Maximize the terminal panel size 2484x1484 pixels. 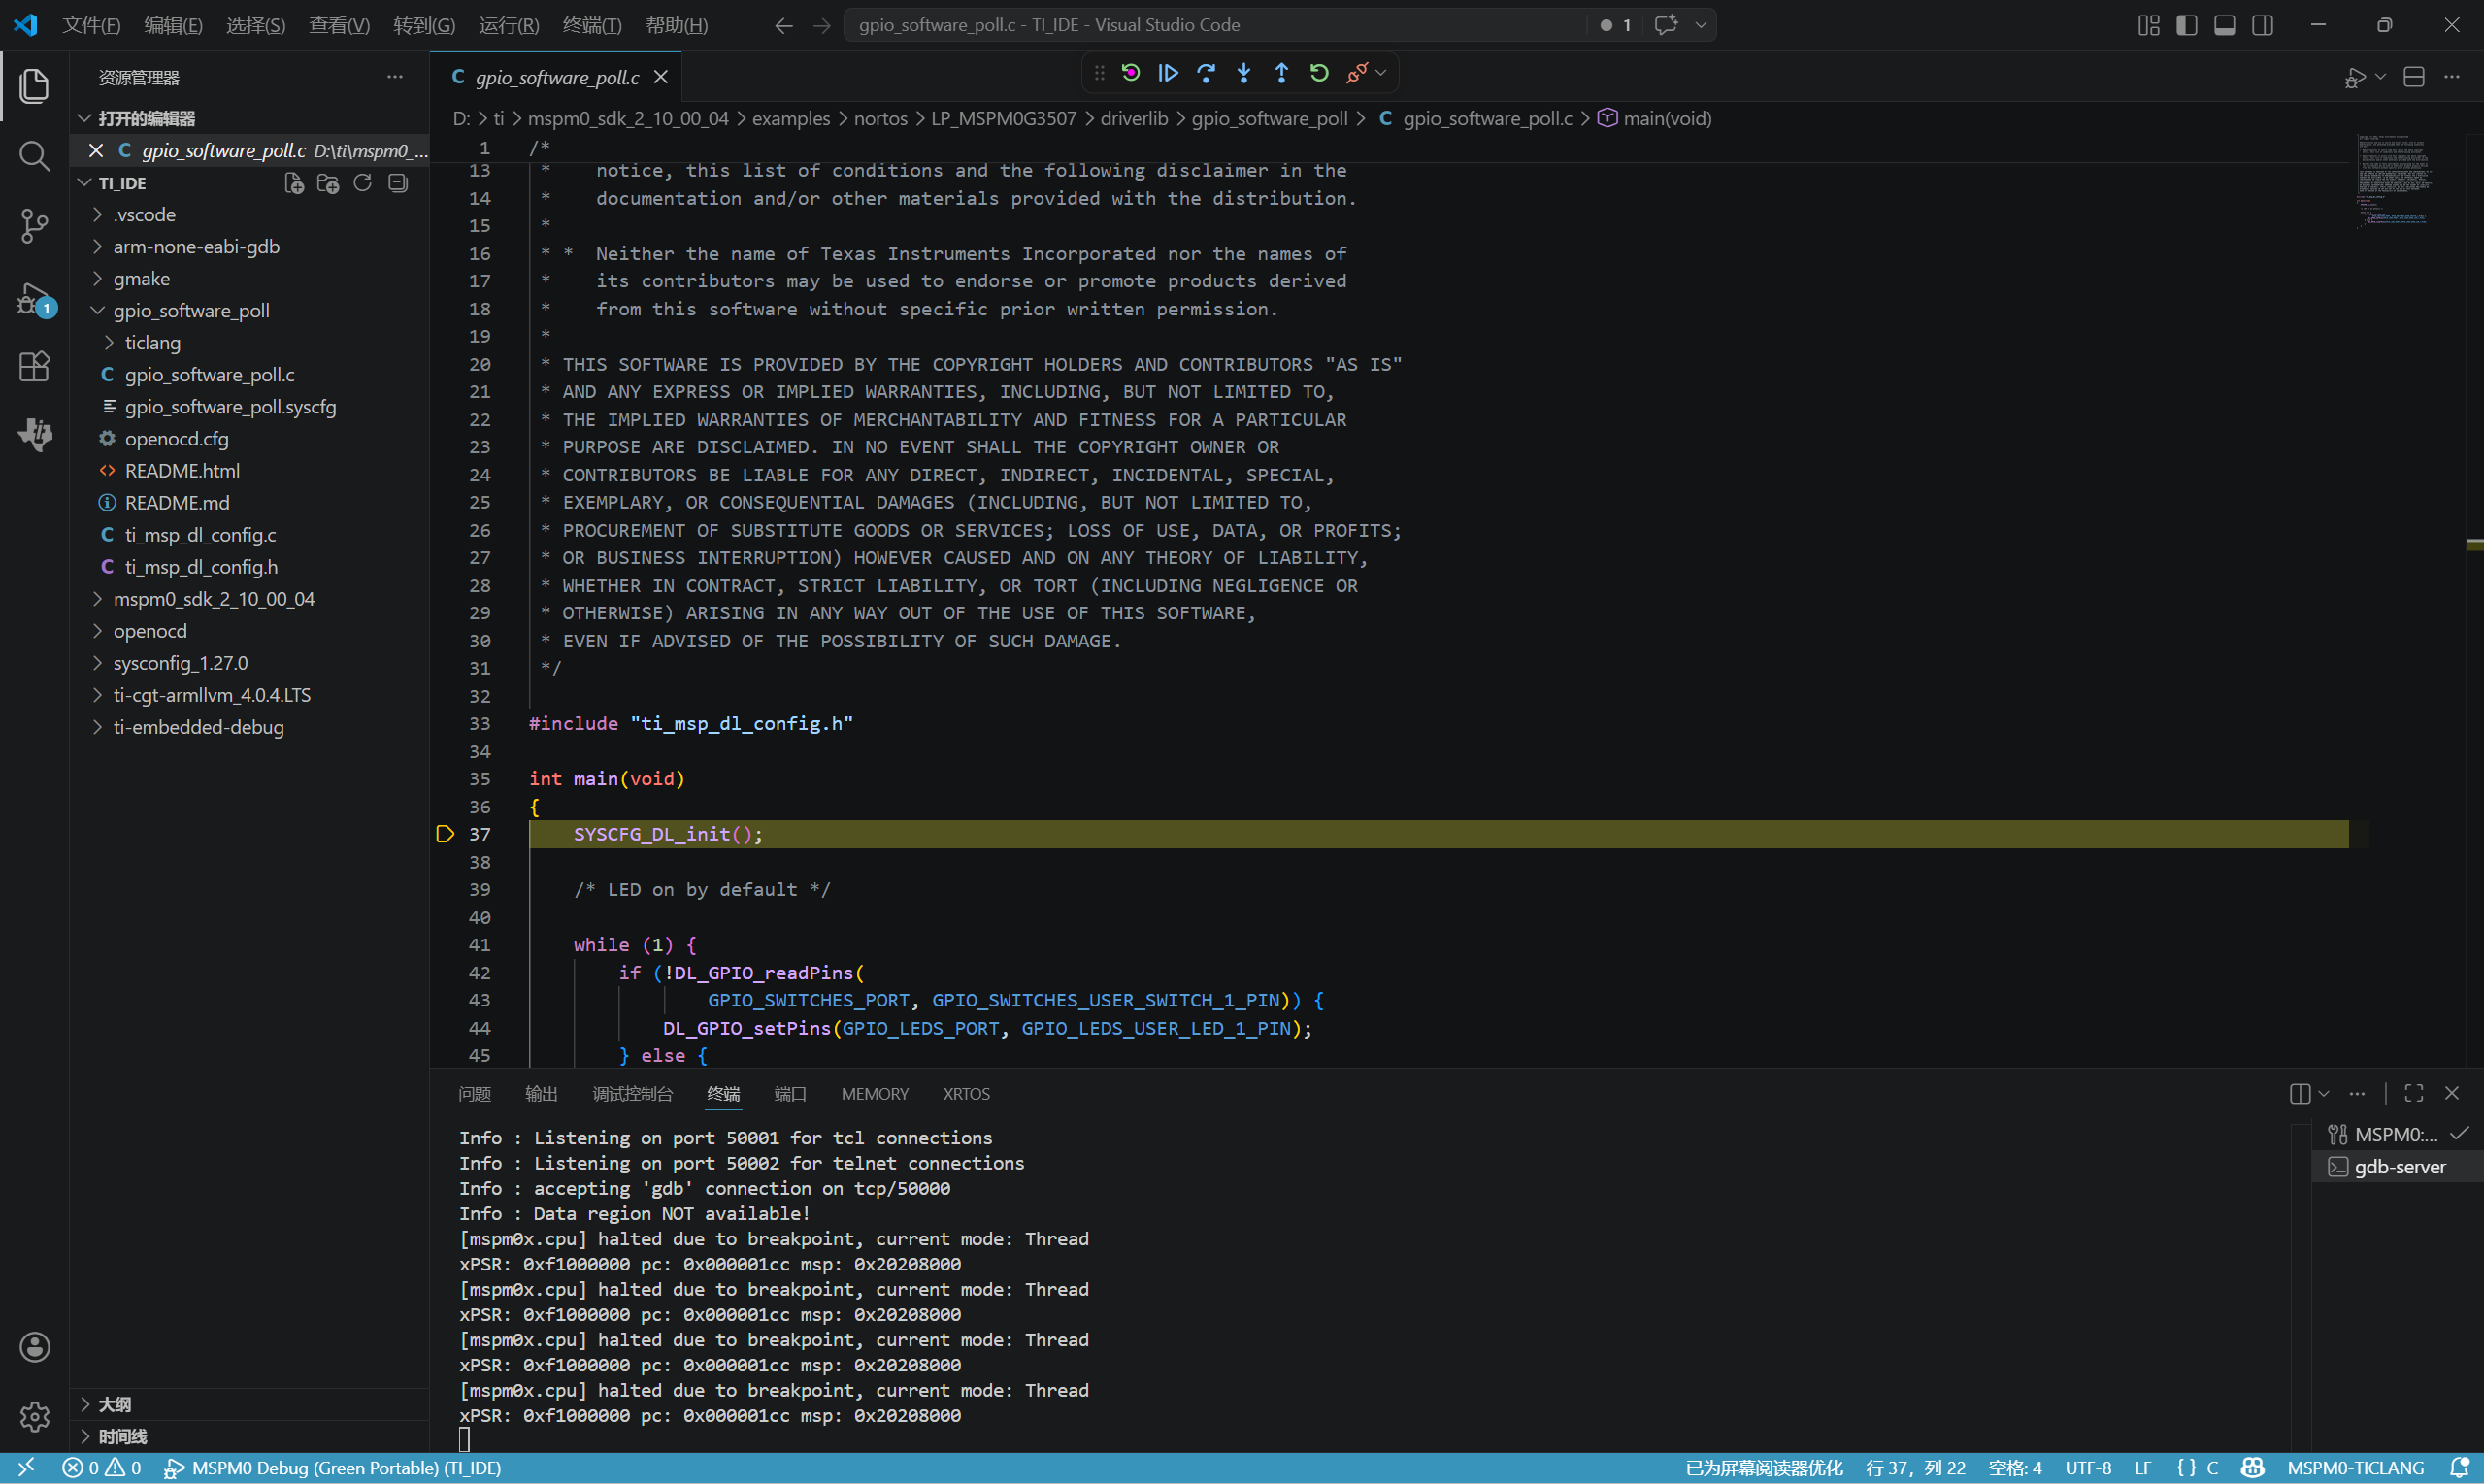click(2414, 1093)
